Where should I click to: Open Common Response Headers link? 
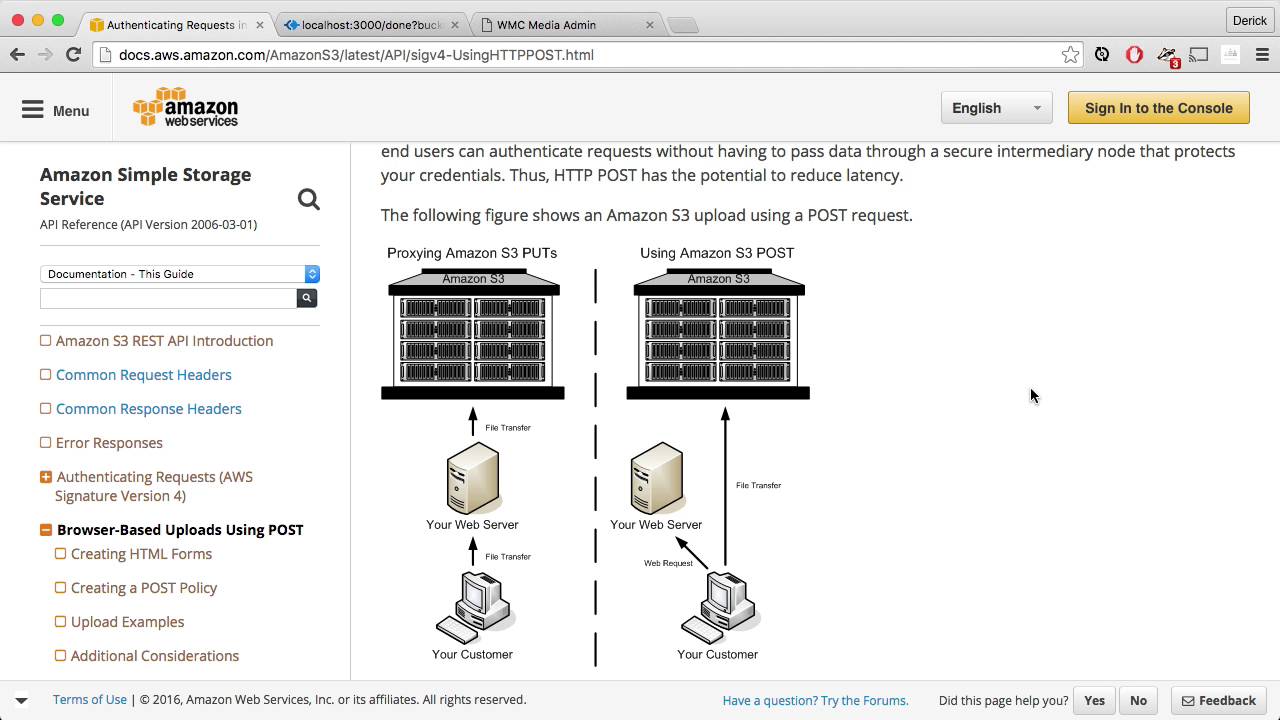149,409
